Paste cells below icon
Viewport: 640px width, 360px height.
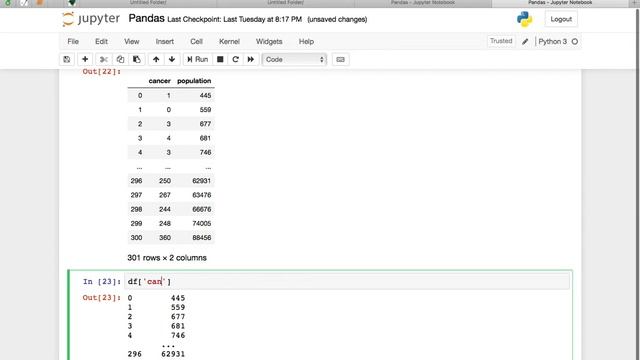click(137, 60)
